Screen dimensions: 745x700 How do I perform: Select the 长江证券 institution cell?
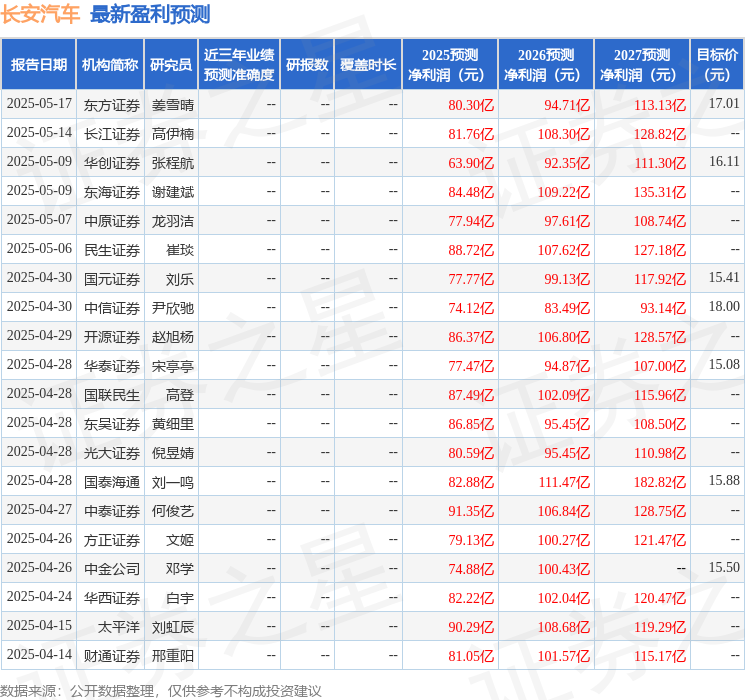[112, 134]
